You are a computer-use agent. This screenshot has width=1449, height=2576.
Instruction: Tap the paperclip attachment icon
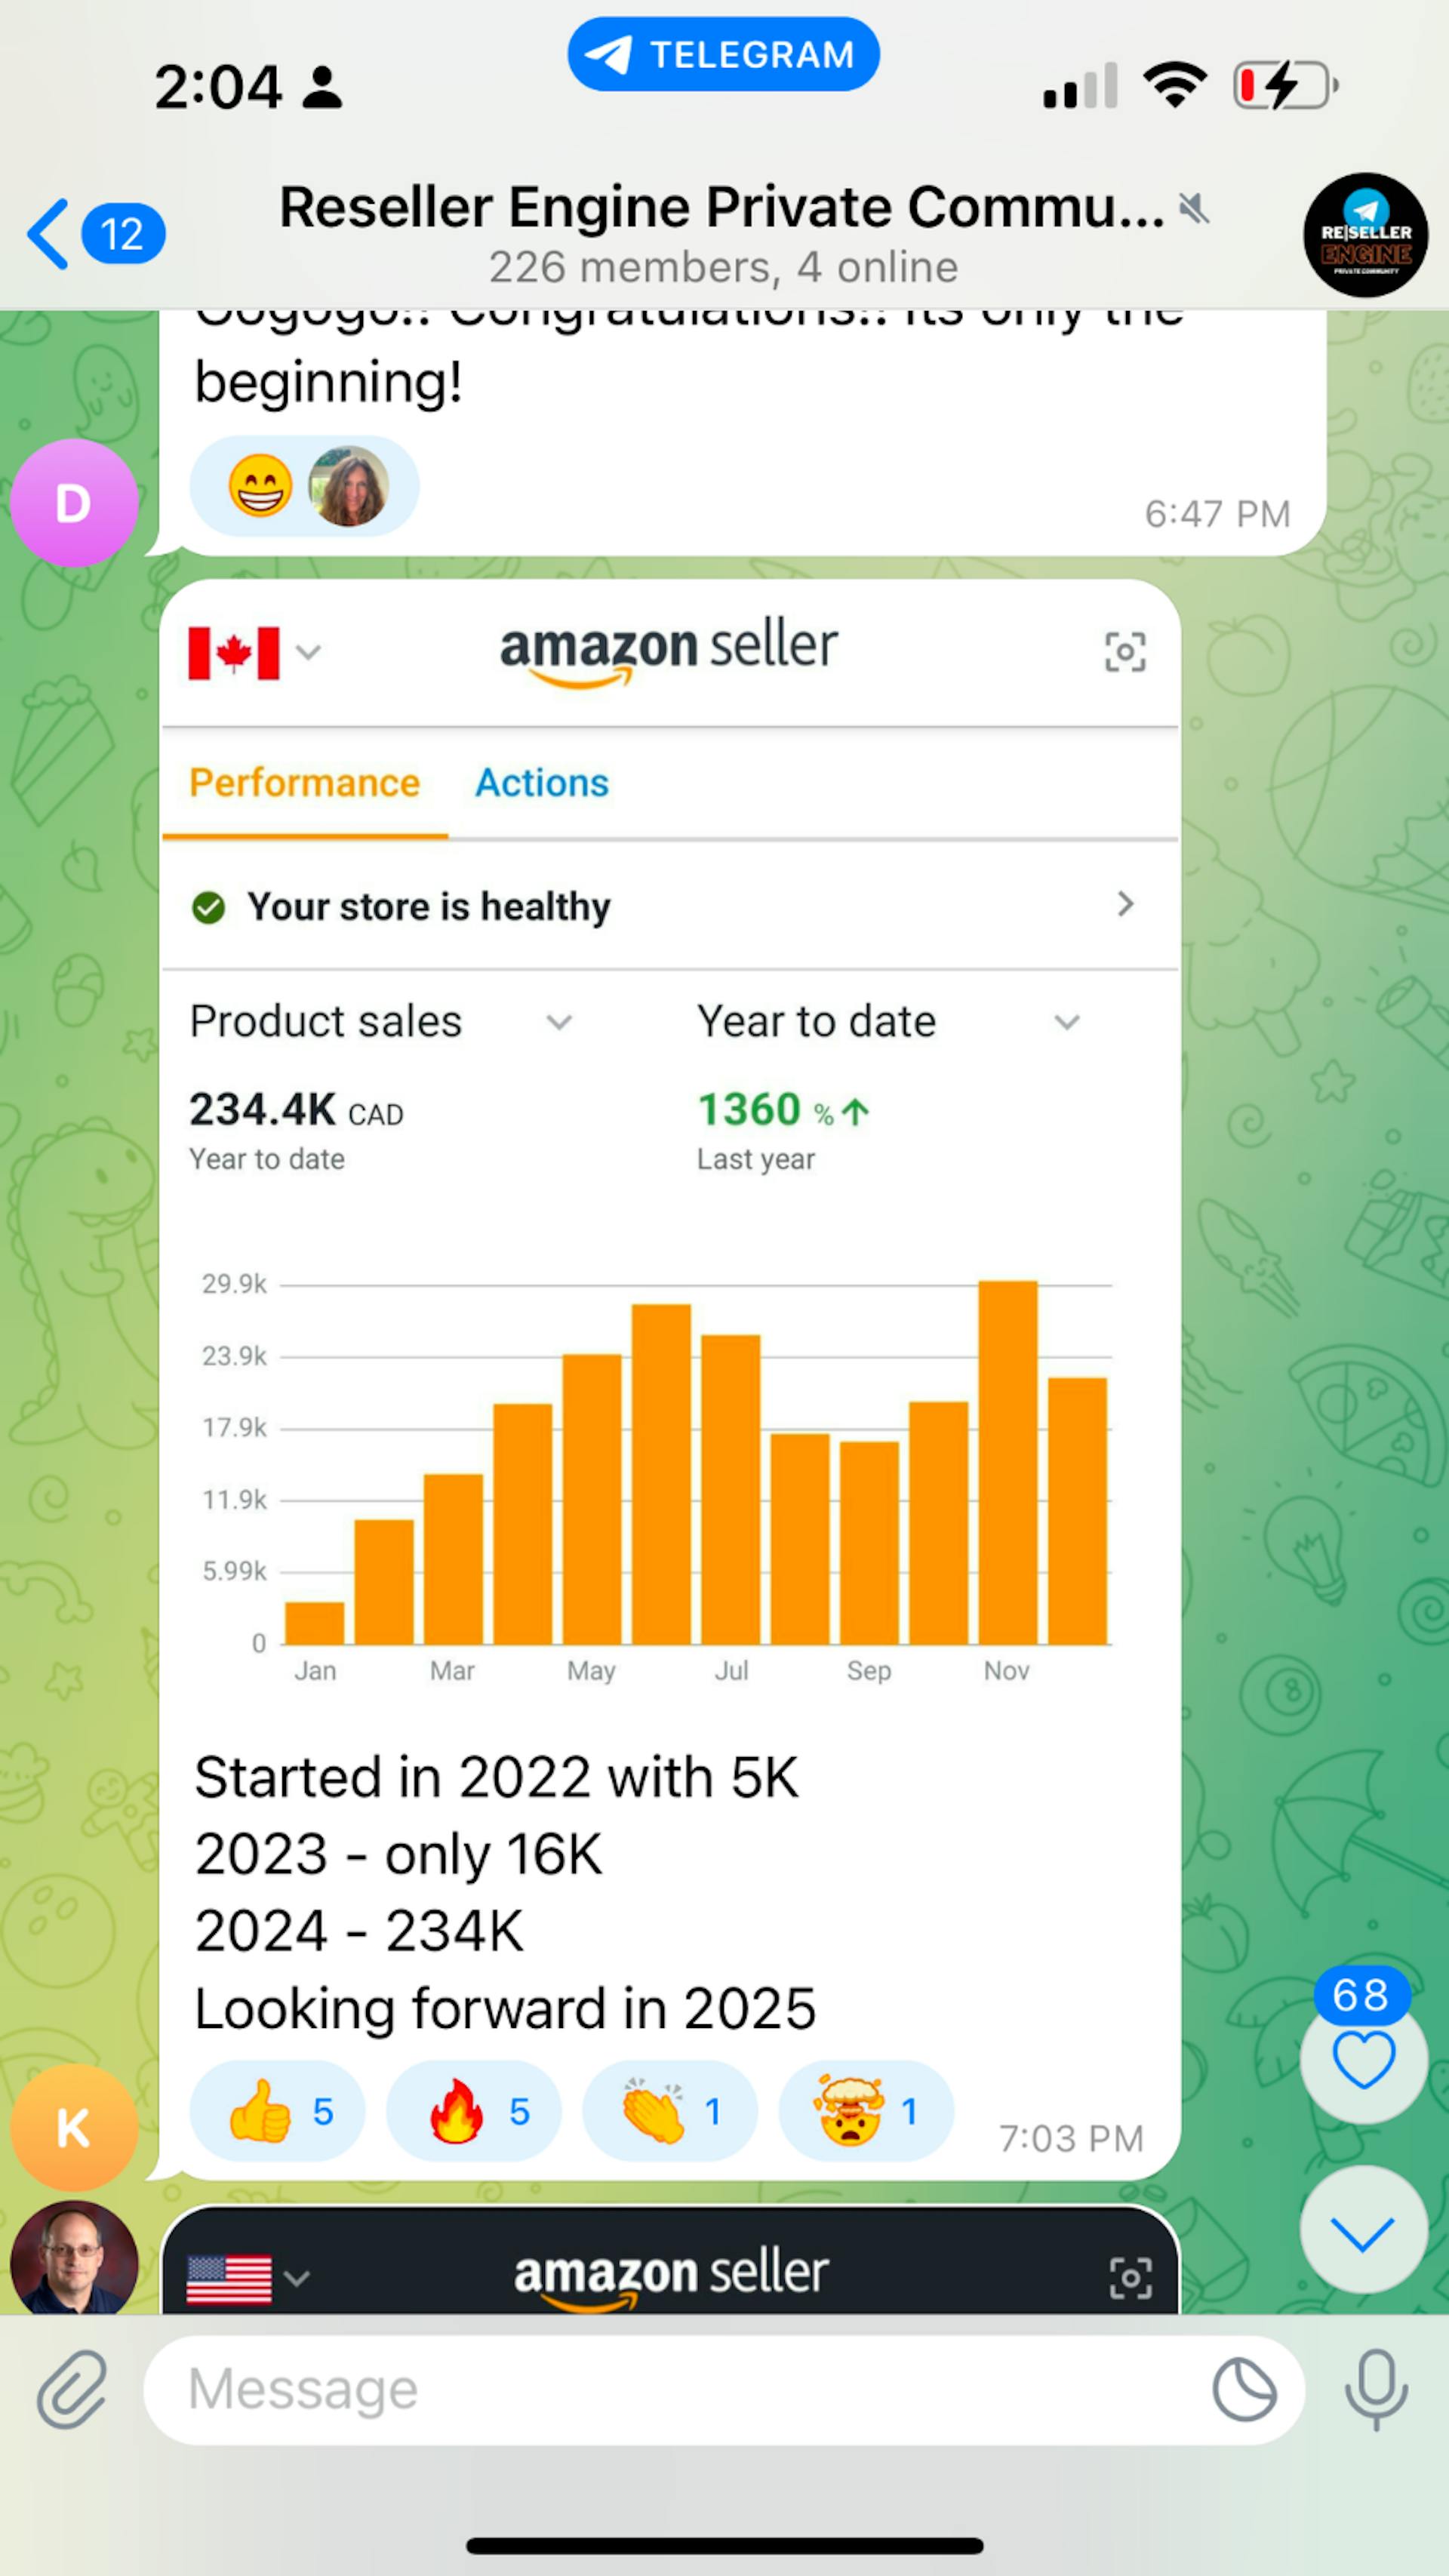(72, 2389)
